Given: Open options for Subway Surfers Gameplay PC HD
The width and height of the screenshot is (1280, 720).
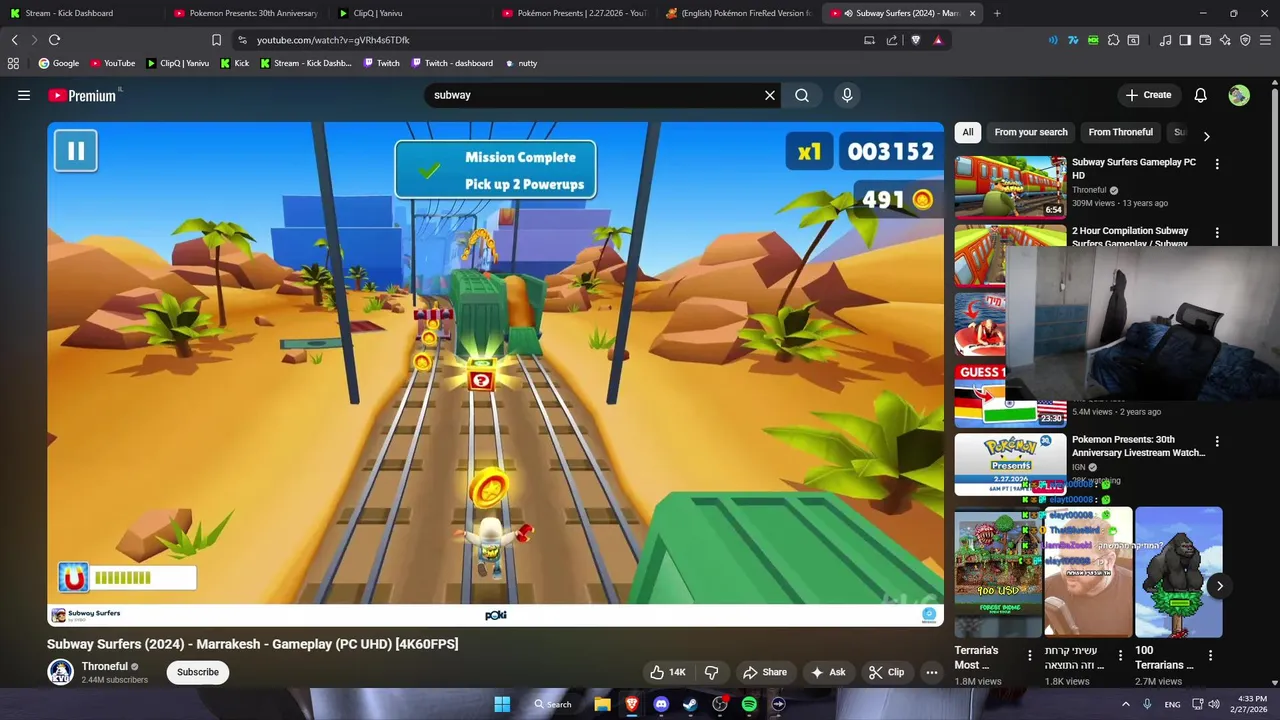Looking at the screenshot, I should point(1217,164).
